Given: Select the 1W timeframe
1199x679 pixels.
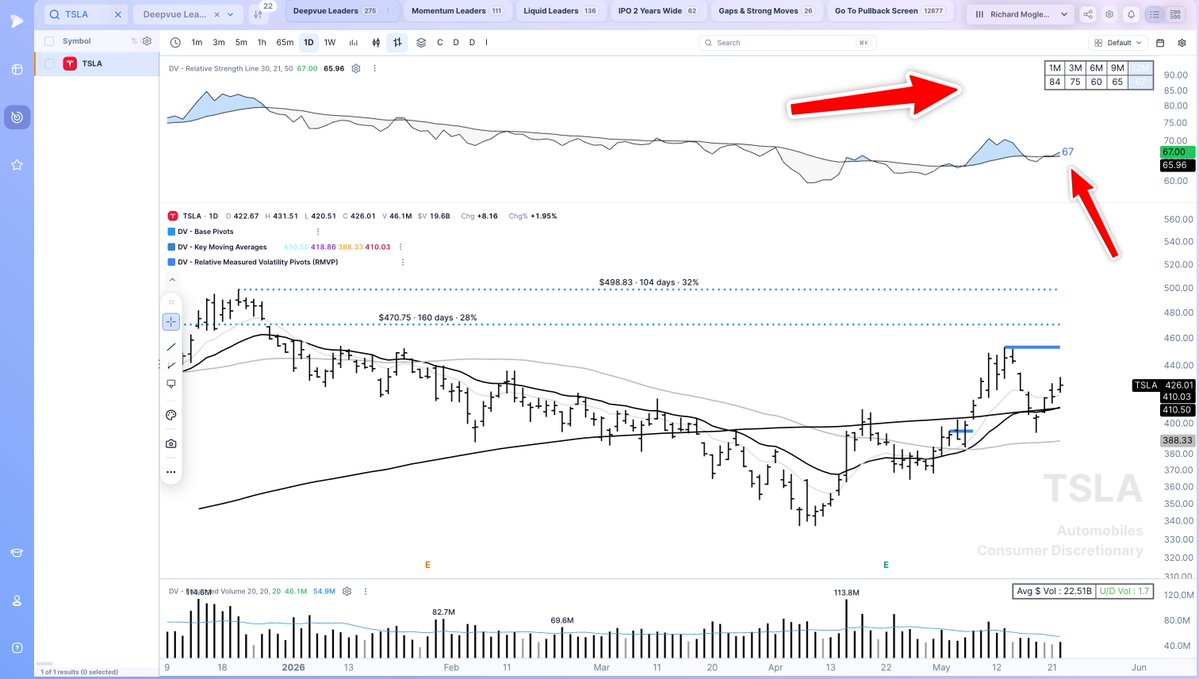Looking at the screenshot, I should click(x=330, y=43).
